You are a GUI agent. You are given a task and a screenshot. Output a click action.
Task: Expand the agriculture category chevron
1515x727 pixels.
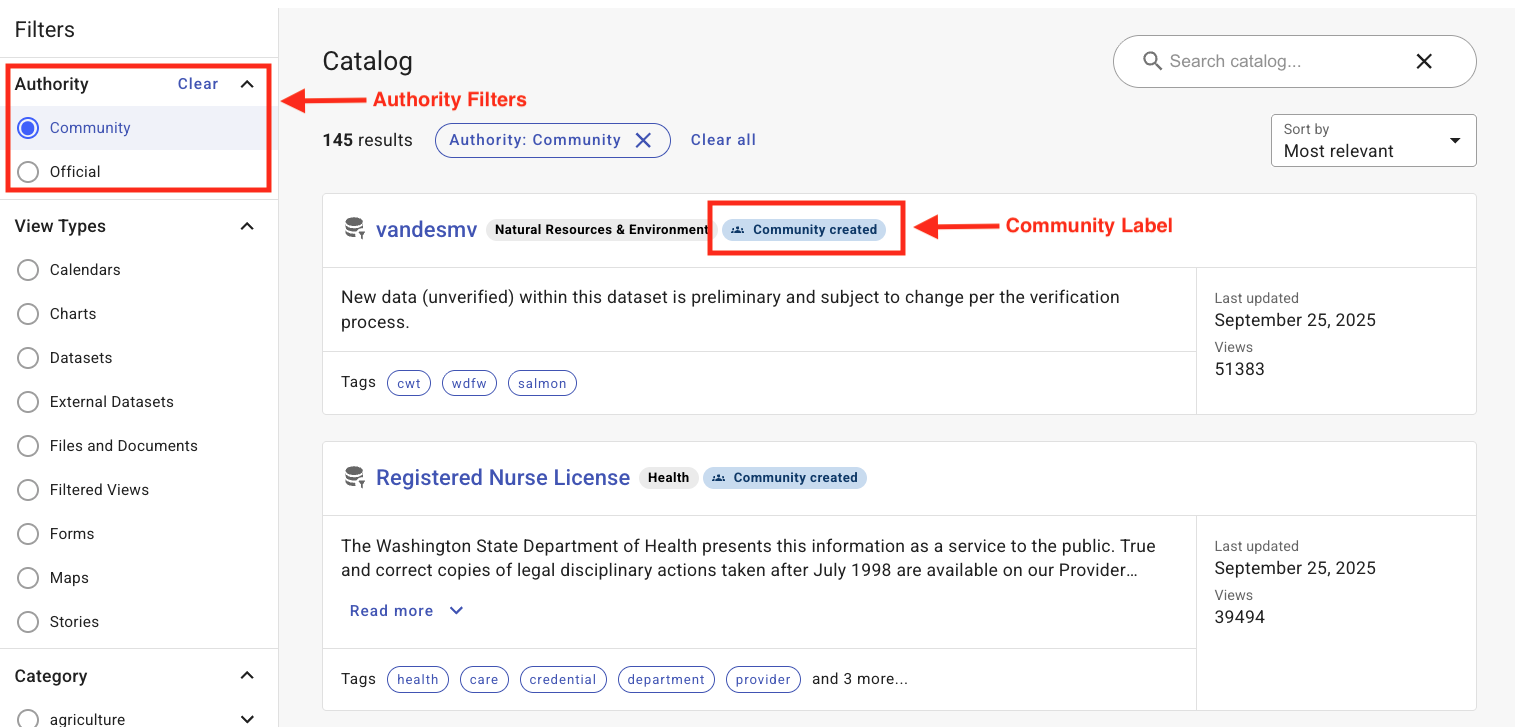tap(247, 719)
